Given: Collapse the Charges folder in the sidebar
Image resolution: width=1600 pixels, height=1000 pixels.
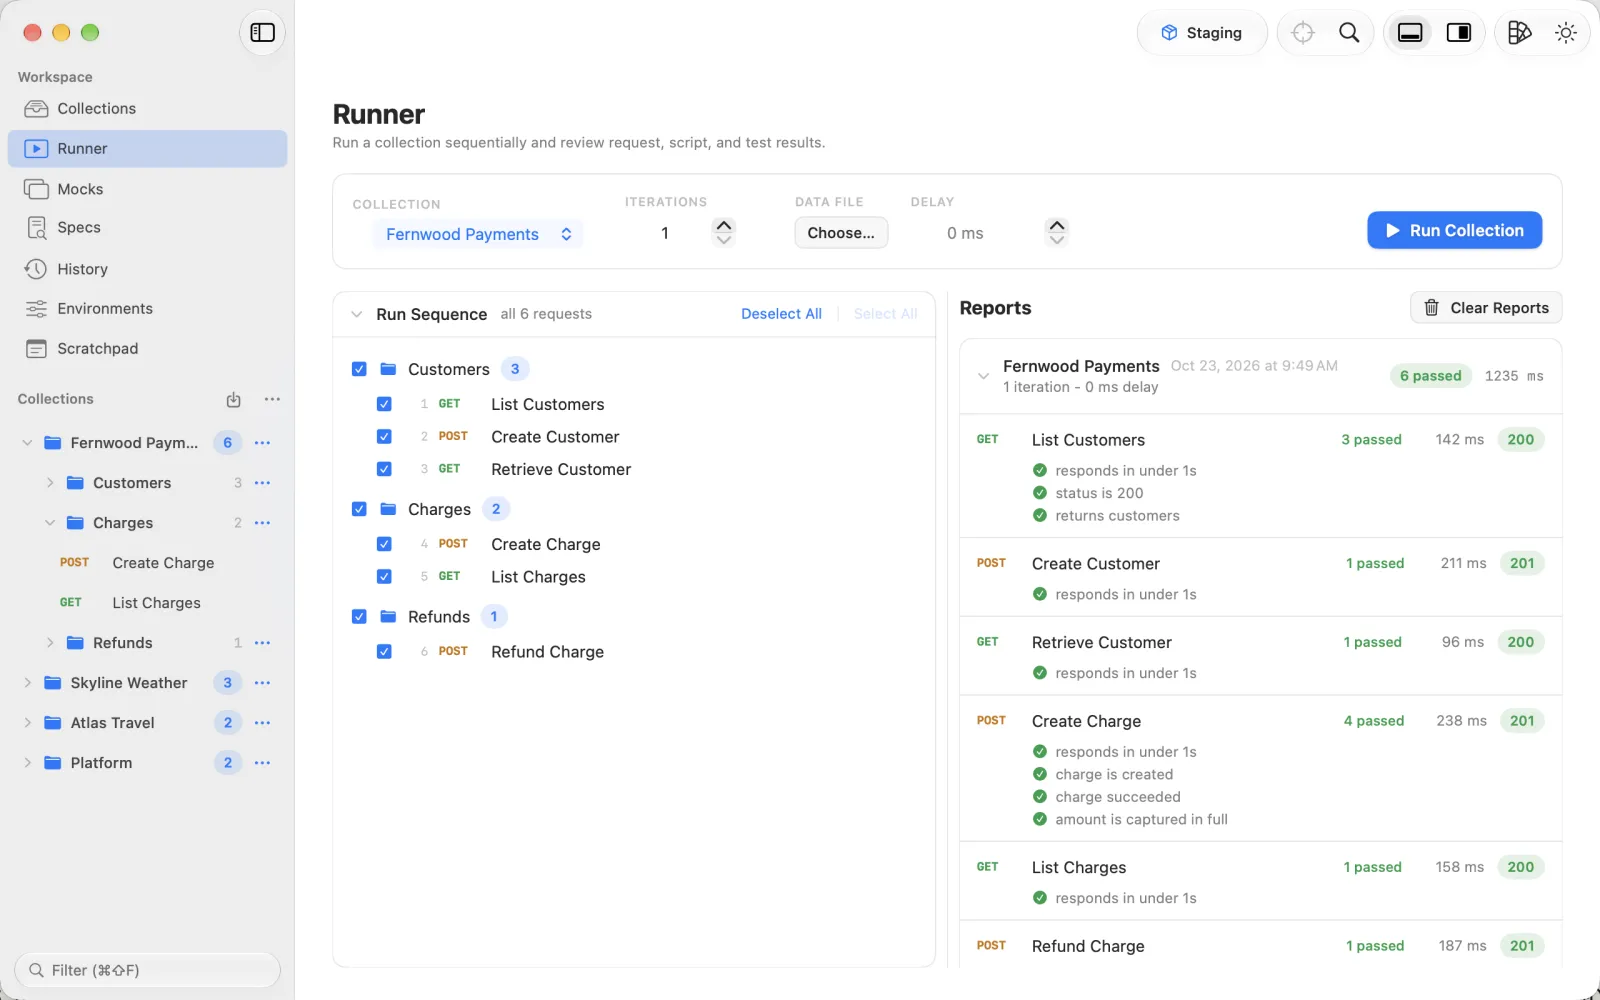Looking at the screenshot, I should coord(50,523).
